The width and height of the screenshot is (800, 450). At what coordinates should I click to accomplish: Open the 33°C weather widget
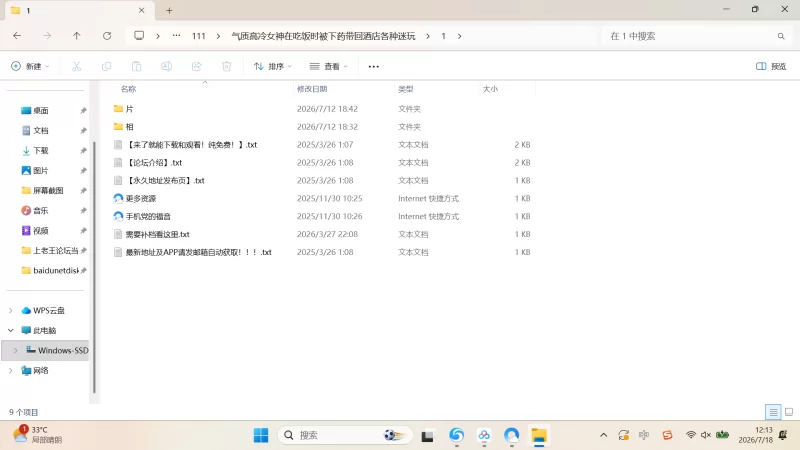(37, 435)
